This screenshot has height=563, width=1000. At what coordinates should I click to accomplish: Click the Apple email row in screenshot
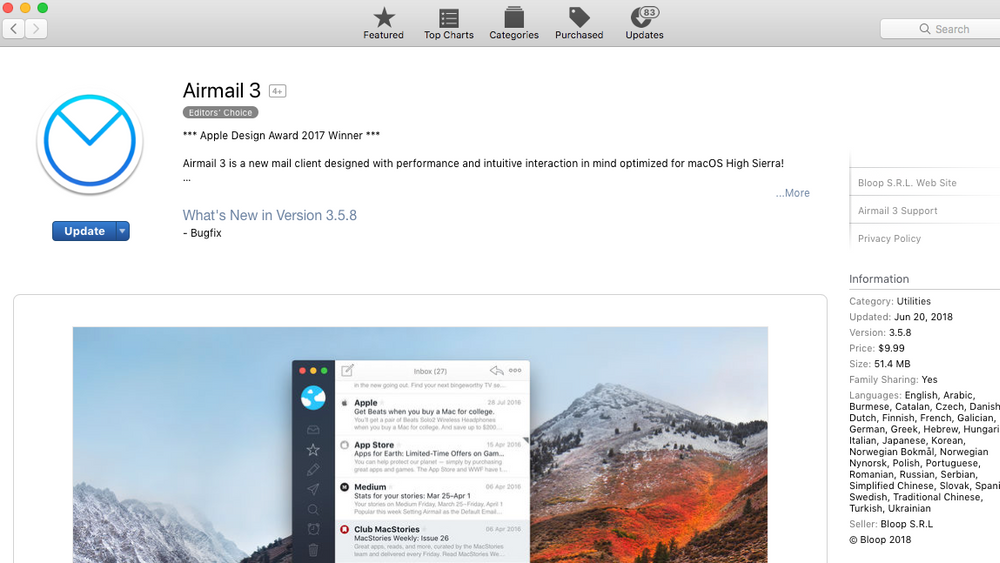click(432, 415)
